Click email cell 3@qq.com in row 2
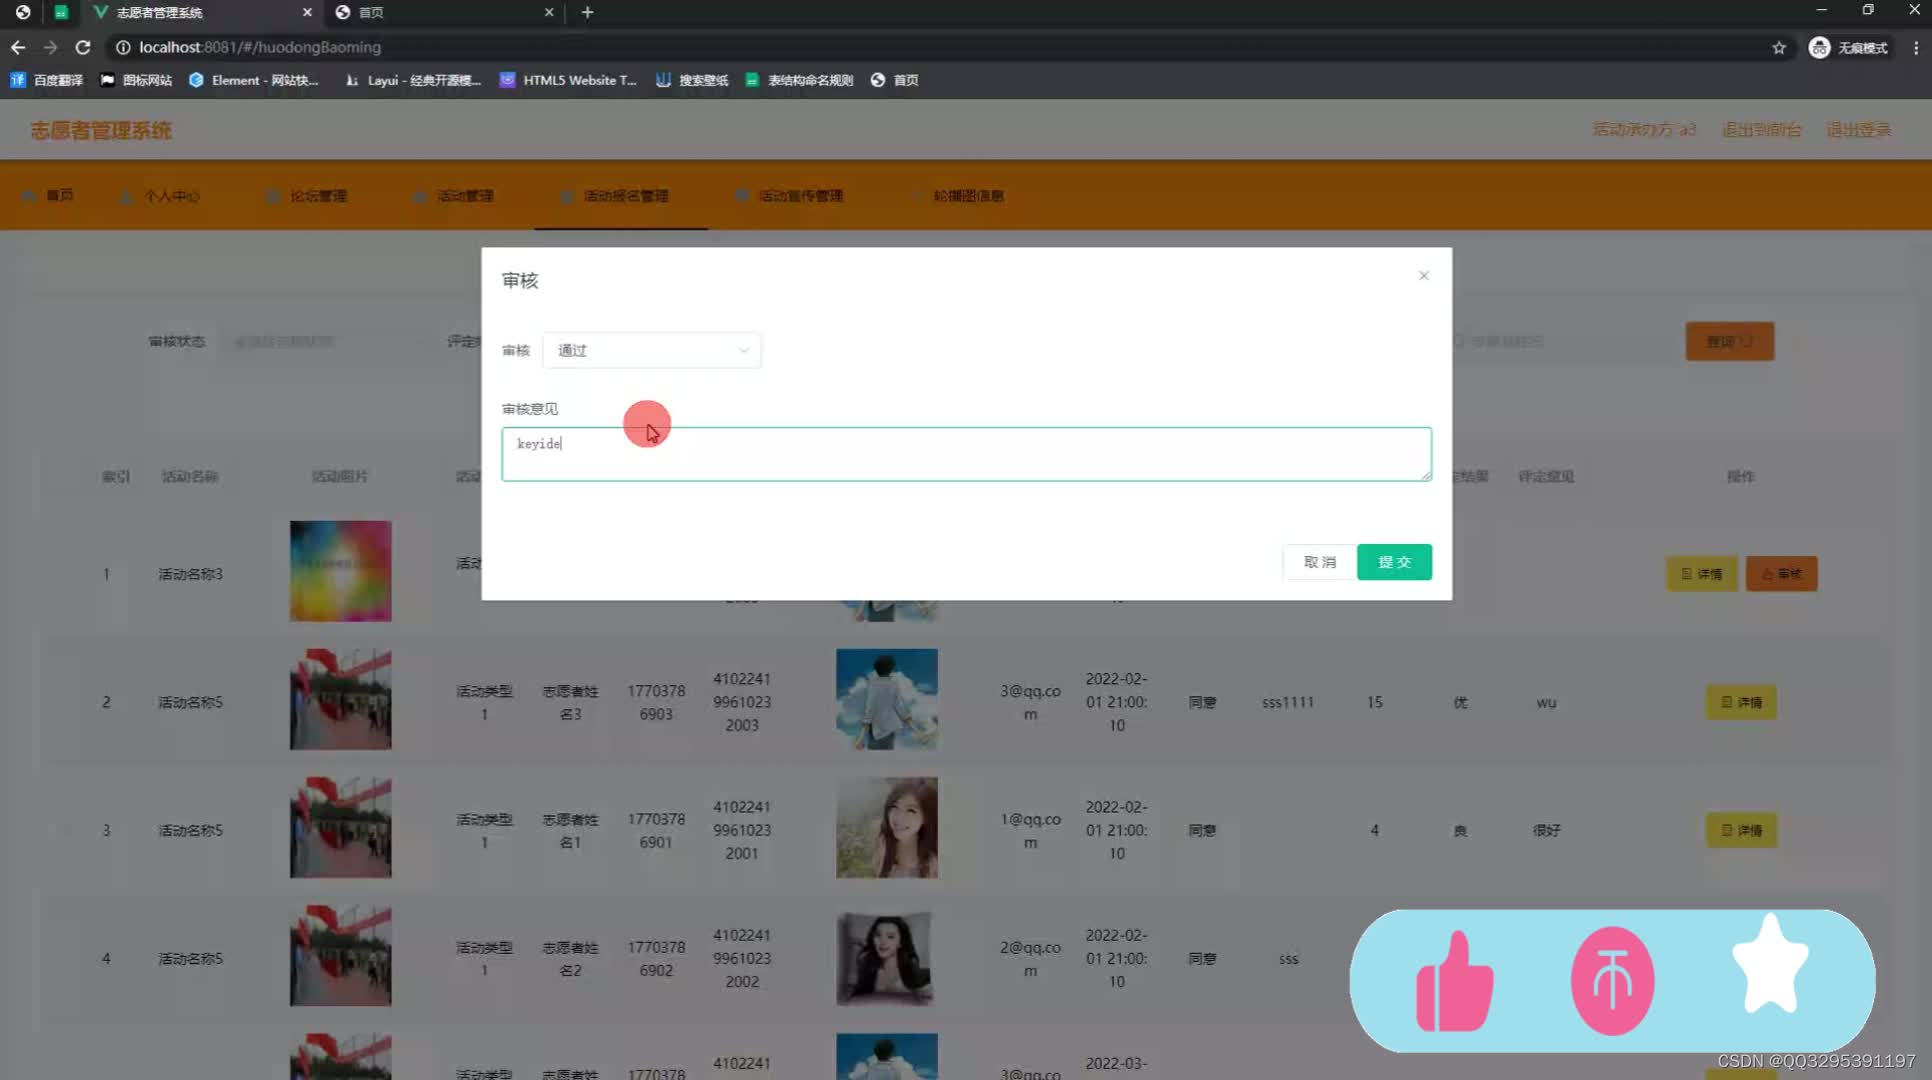The width and height of the screenshot is (1932, 1080). coord(1030,702)
